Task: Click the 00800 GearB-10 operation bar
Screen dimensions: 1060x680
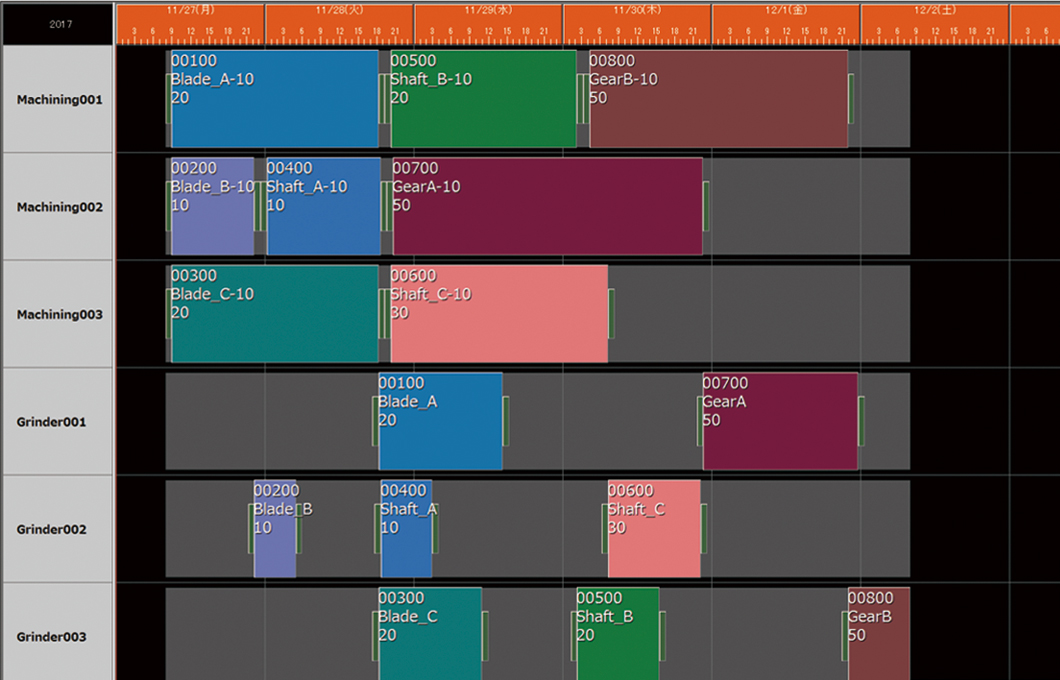Action: pos(715,100)
